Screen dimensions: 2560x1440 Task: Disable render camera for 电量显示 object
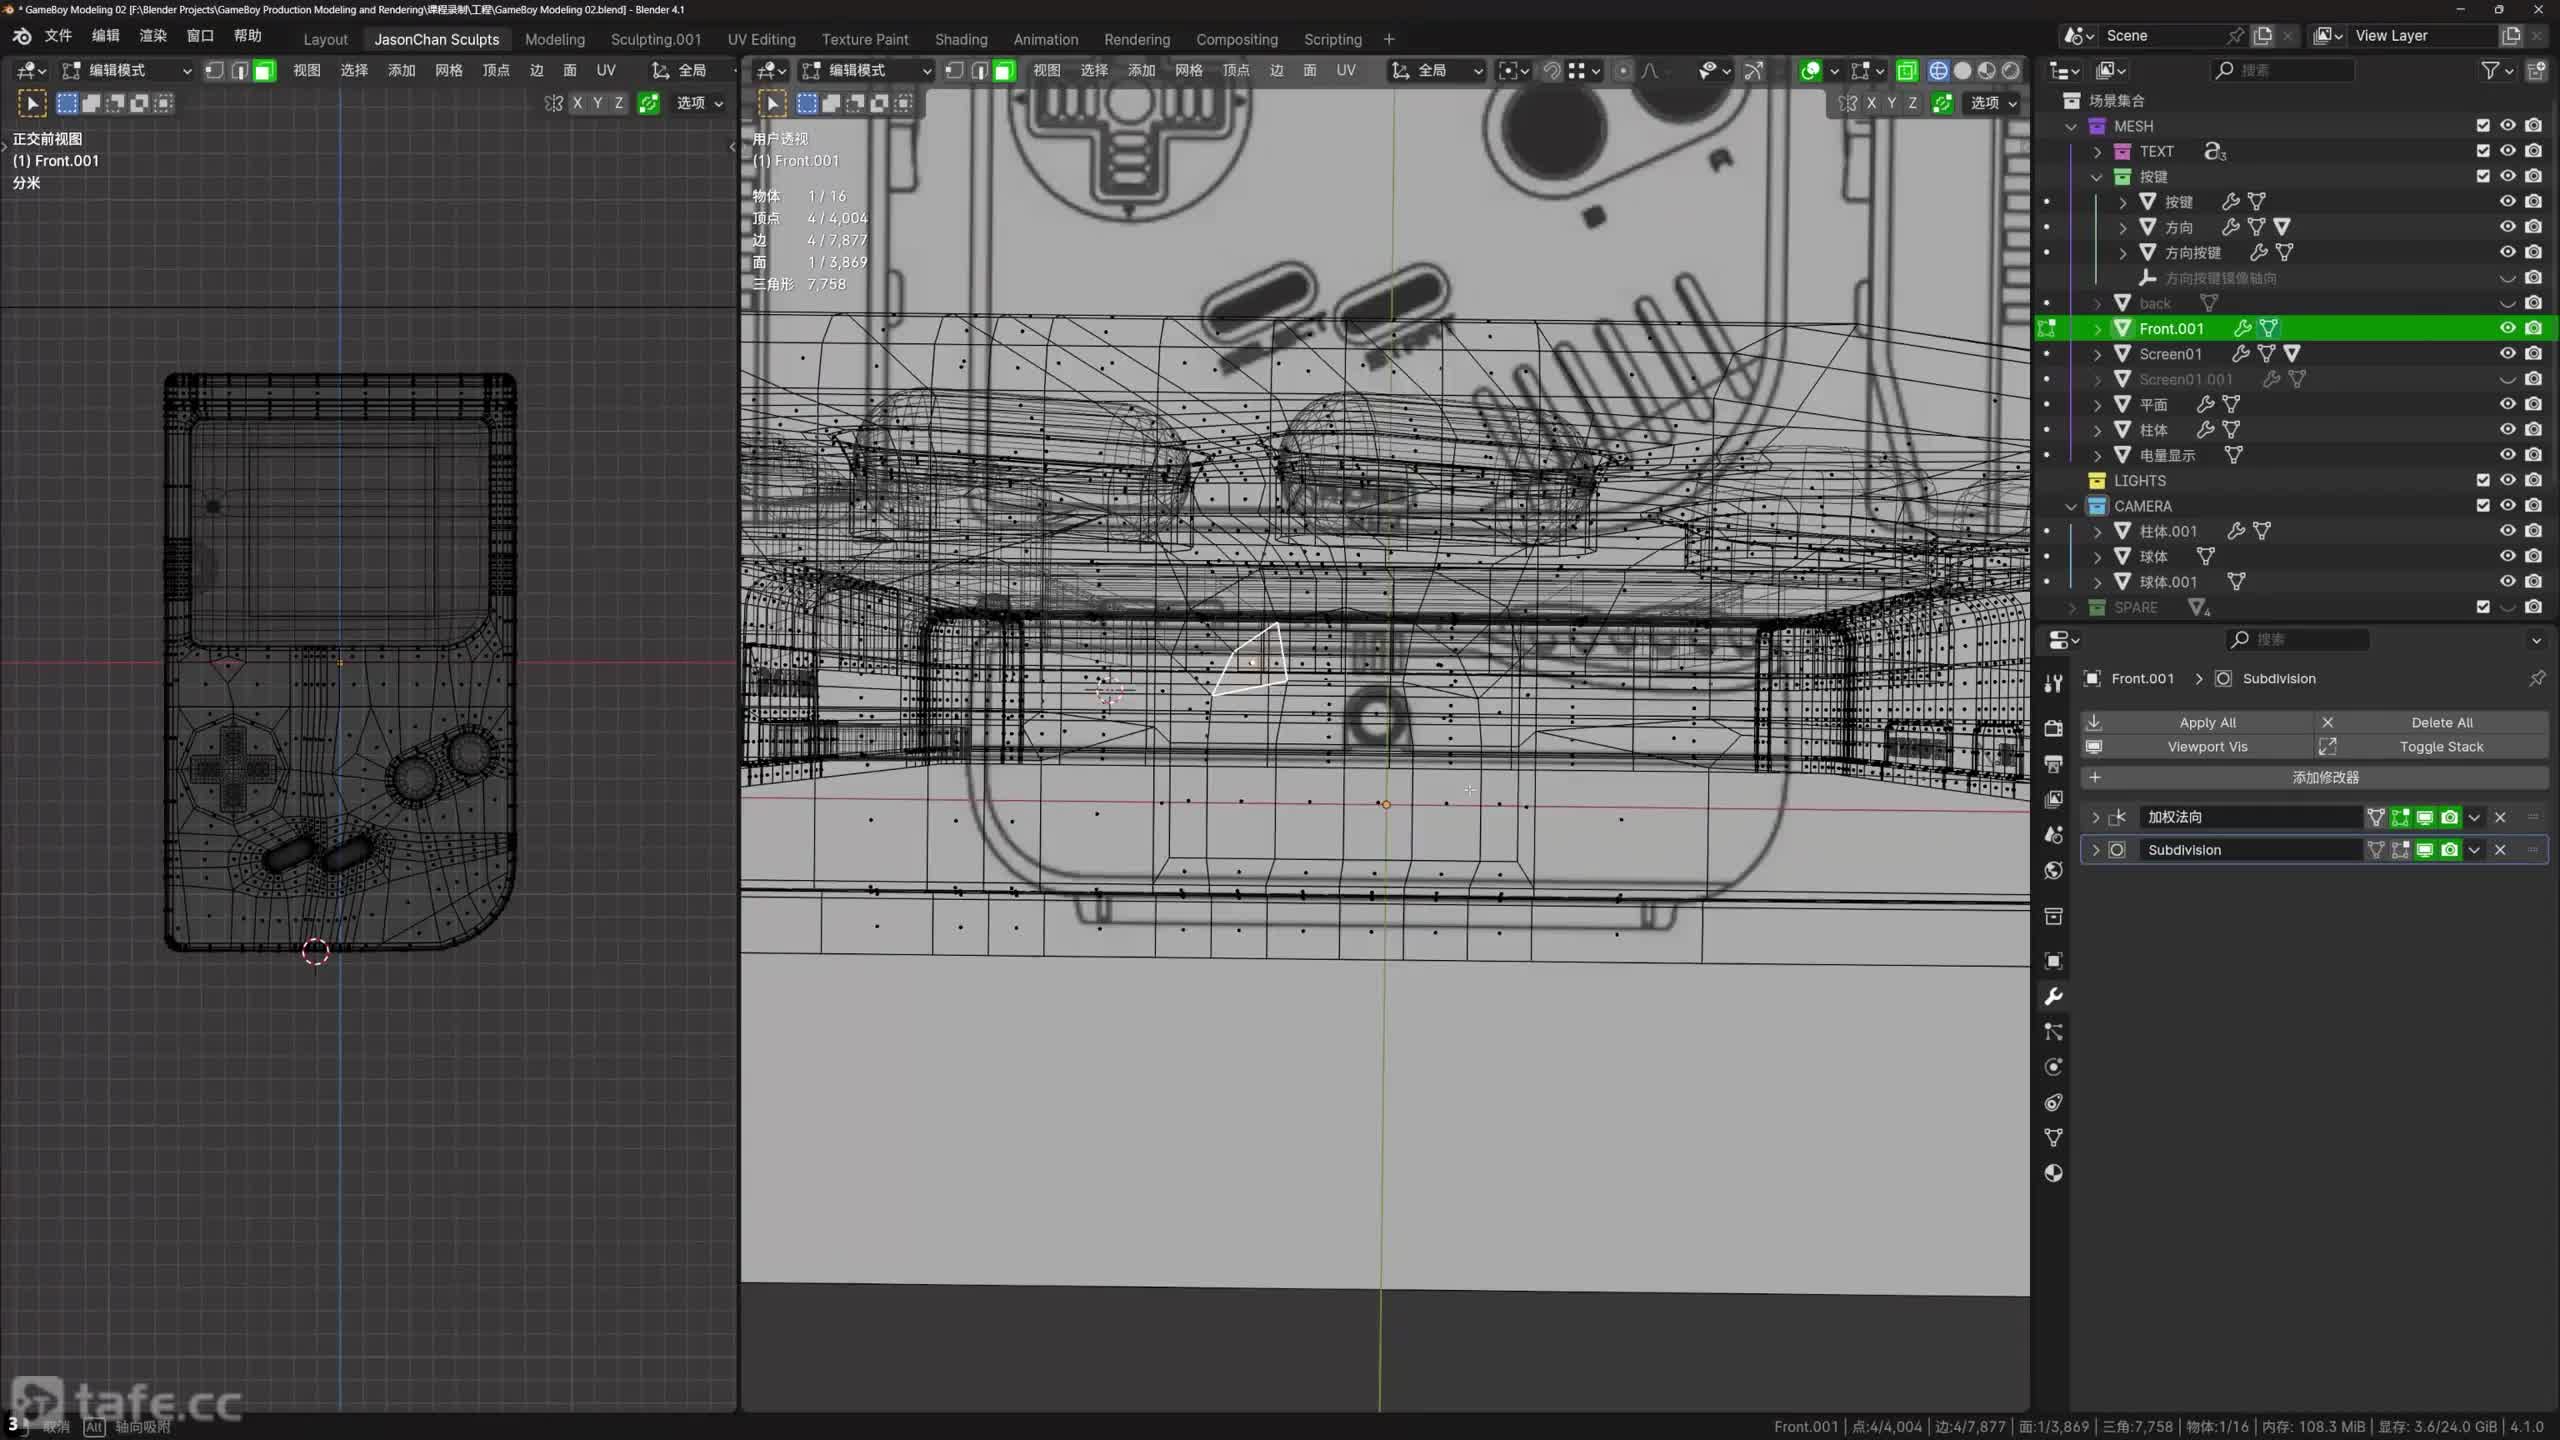(x=2533, y=455)
